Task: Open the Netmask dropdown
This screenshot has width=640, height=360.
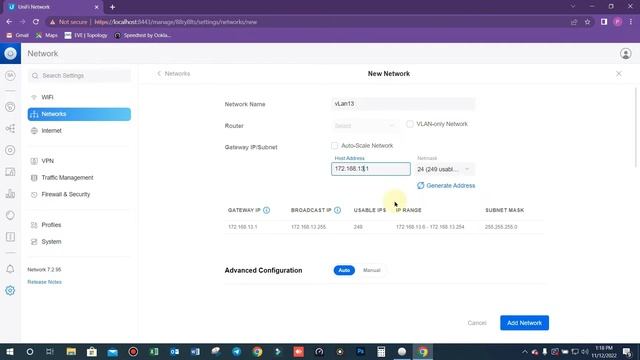Action: tap(444, 169)
